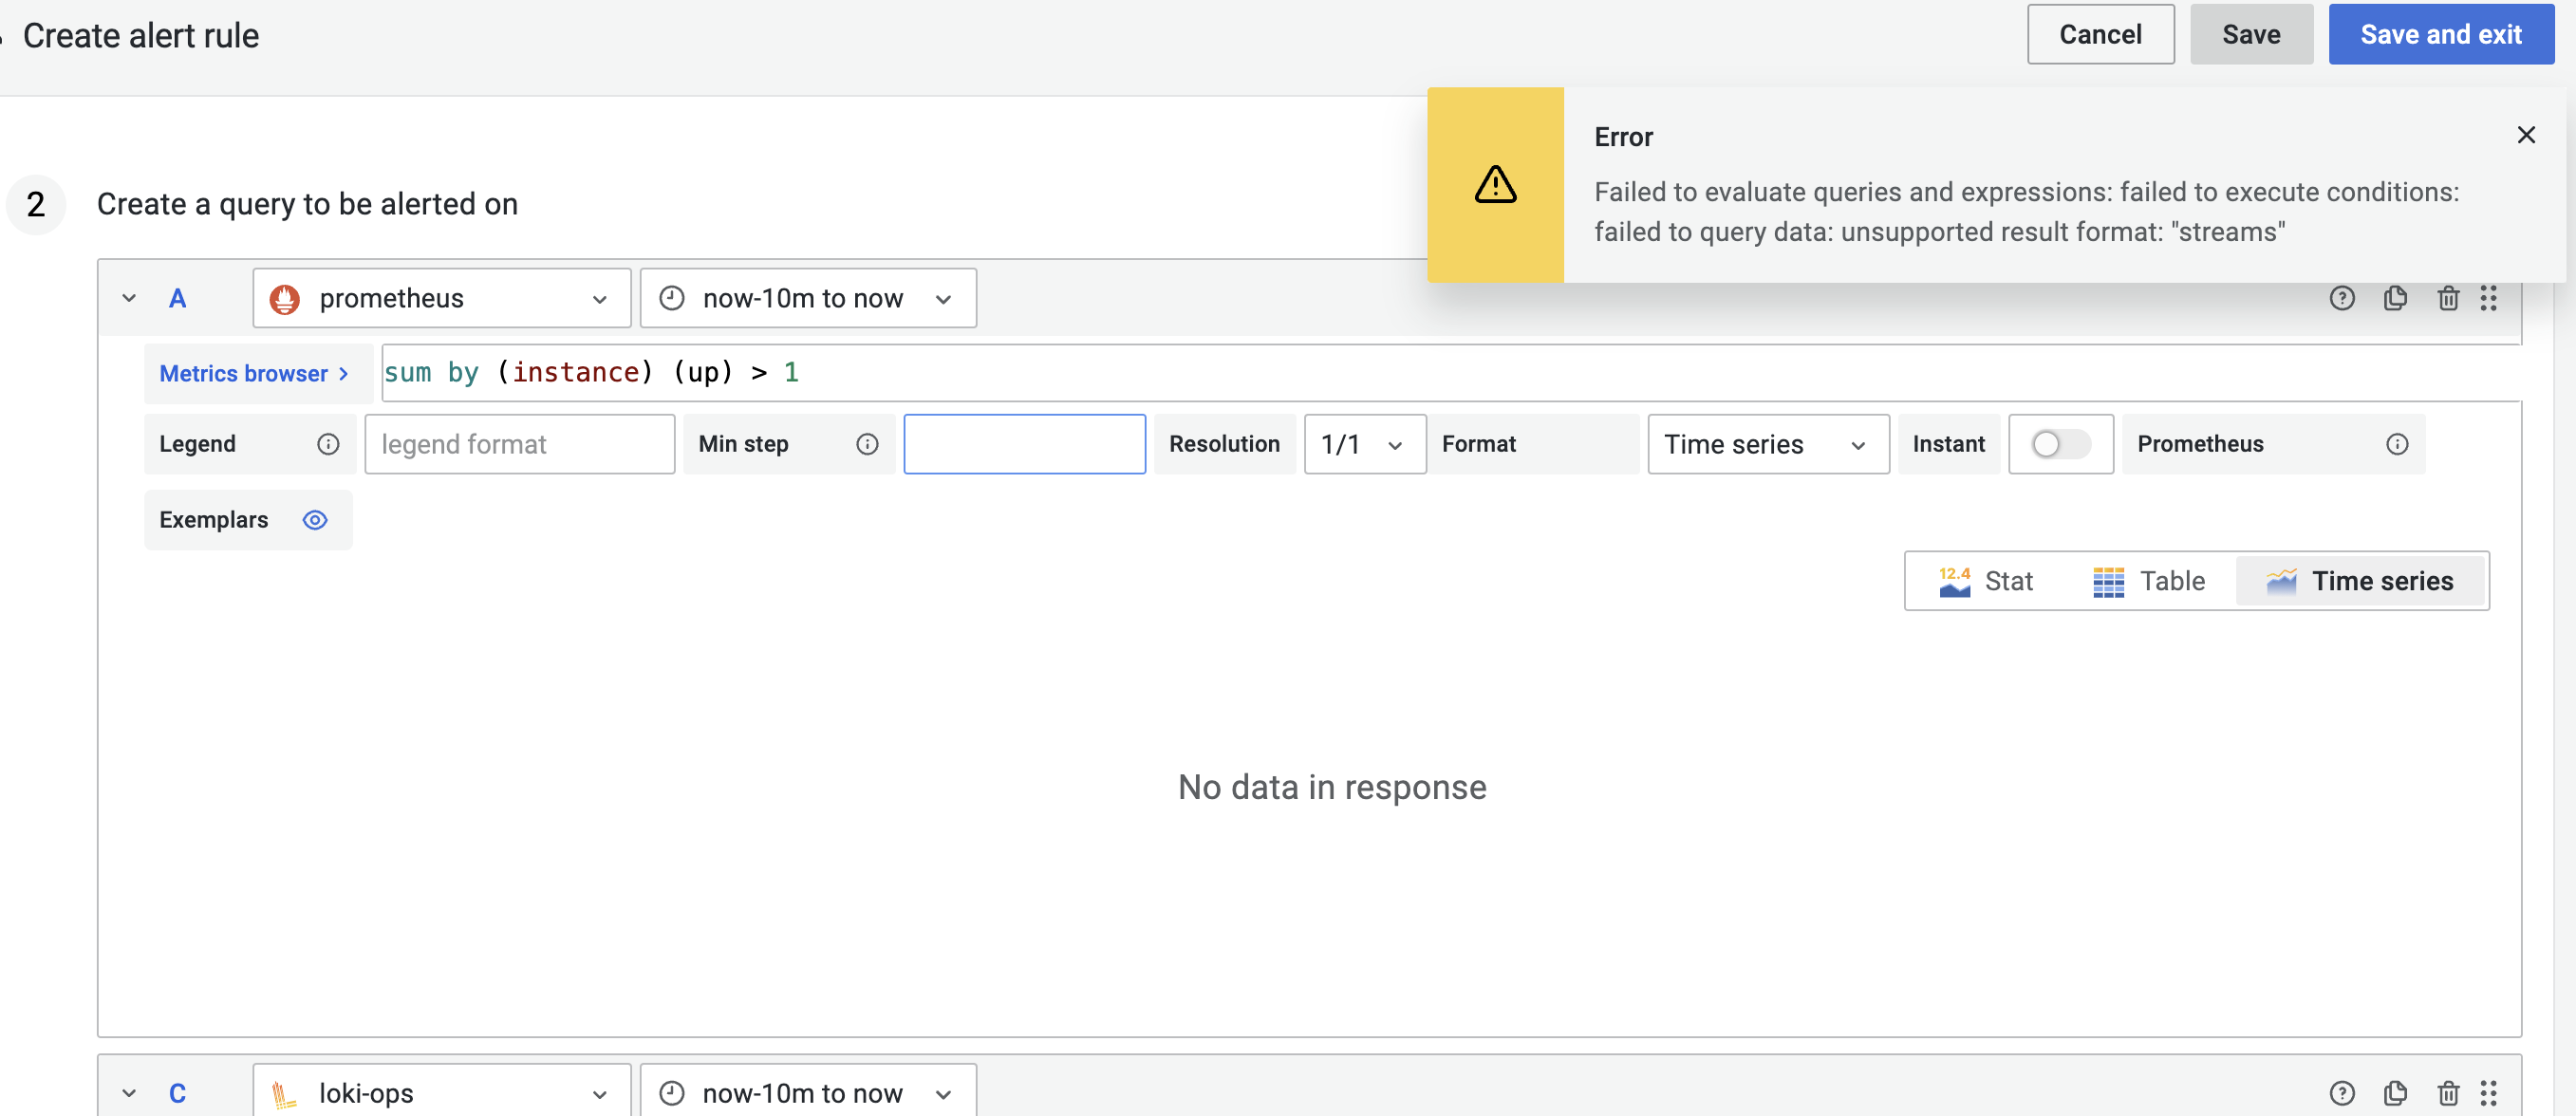The width and height of the screenshot is (2576, 1116).
Task: Copy query C with its duplicate icon
Action: [x=2395, y=1093]
